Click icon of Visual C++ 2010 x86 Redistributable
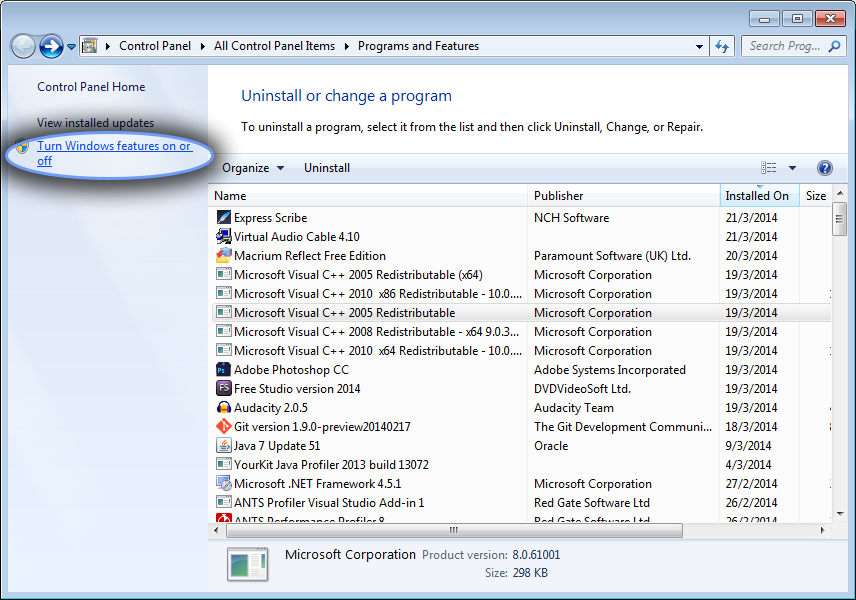The width and height of the screenshot is (856, 600). pyautogui.click(x=223, y=293)
